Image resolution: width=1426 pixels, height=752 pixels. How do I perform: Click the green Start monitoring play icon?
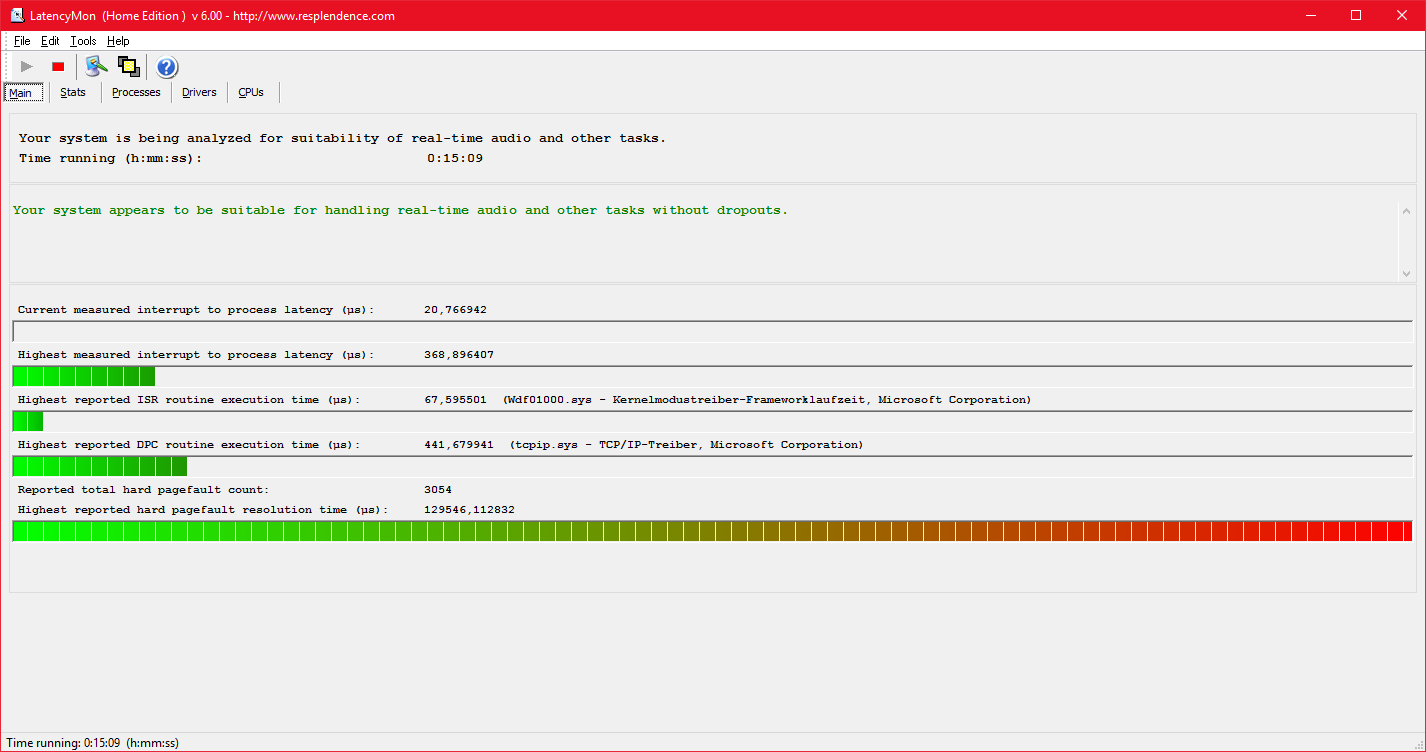tap(27, 67)
